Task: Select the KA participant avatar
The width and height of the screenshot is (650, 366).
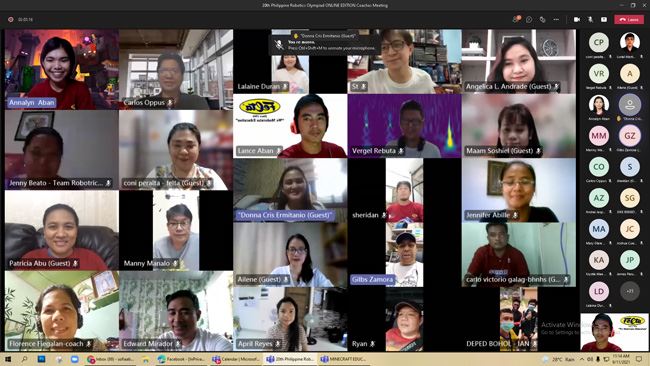Action: pyautogui.click(x=599, y=260)
